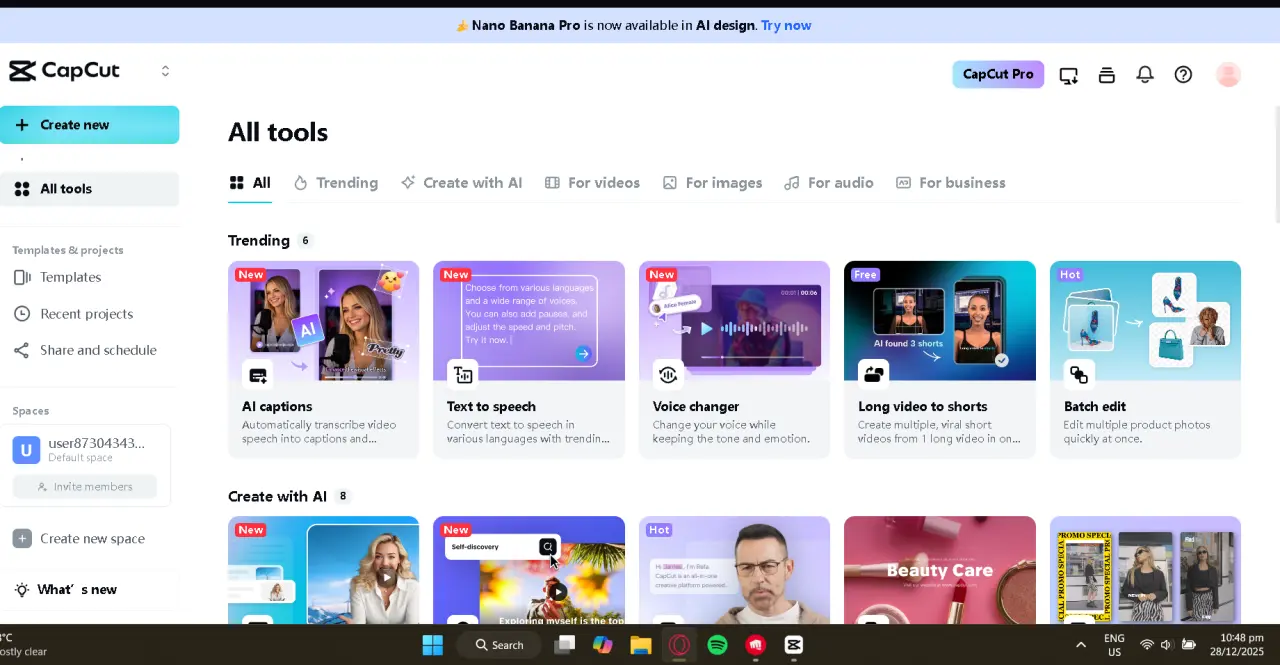Click the Recent projects clock icon
The height and width of the screenshot is (665, 1280).
(x=22, y=314)
